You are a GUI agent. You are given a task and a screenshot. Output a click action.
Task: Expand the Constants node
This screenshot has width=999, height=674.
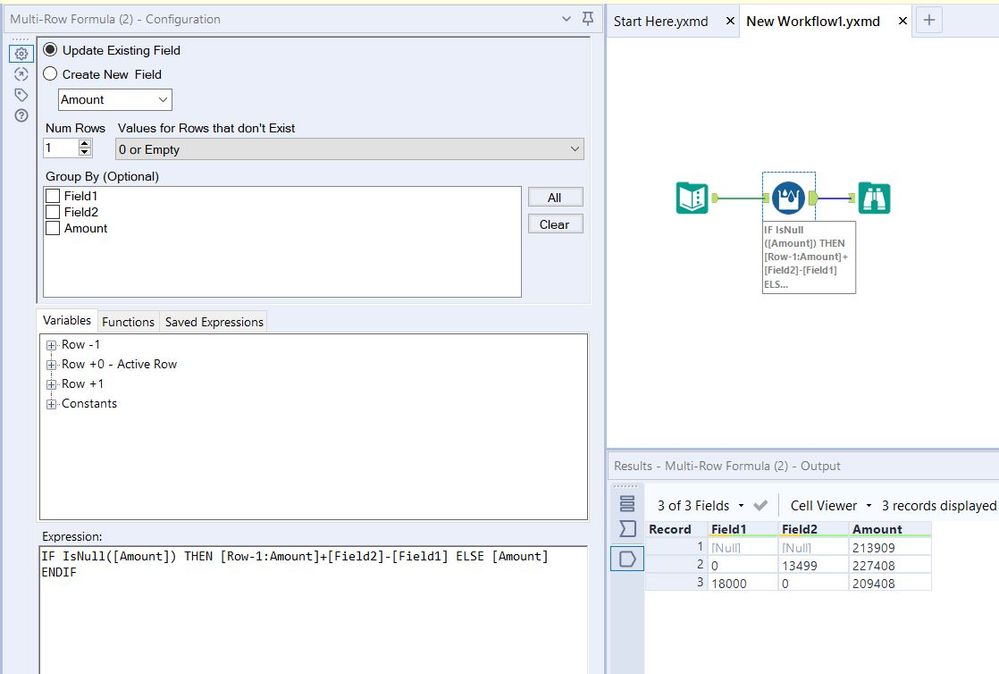51,405
